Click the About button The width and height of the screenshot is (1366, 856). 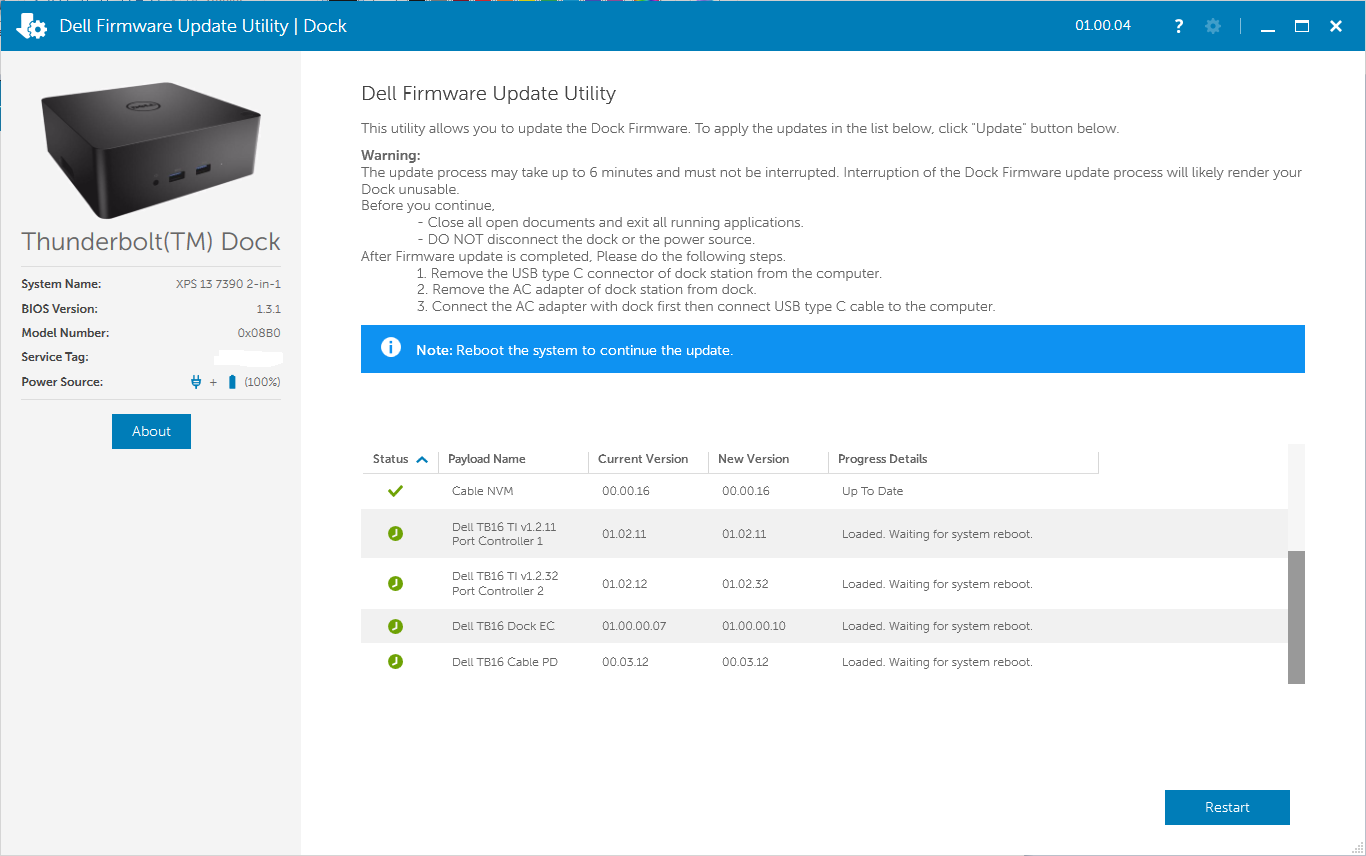(x=151, y=431)
